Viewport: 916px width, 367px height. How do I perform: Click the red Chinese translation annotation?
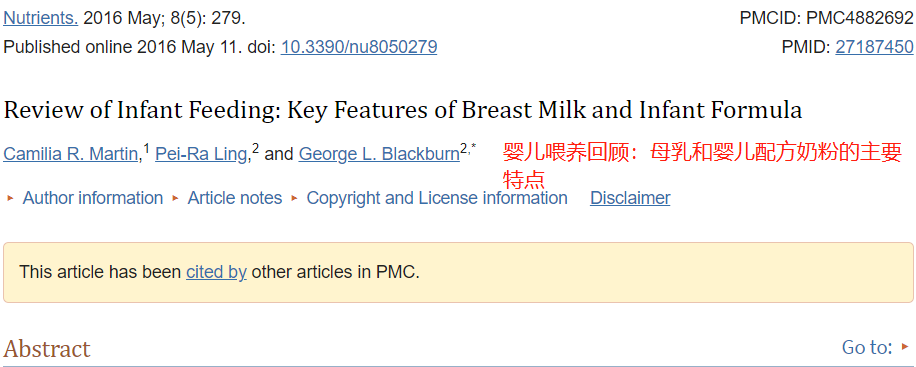click(702, 164)
